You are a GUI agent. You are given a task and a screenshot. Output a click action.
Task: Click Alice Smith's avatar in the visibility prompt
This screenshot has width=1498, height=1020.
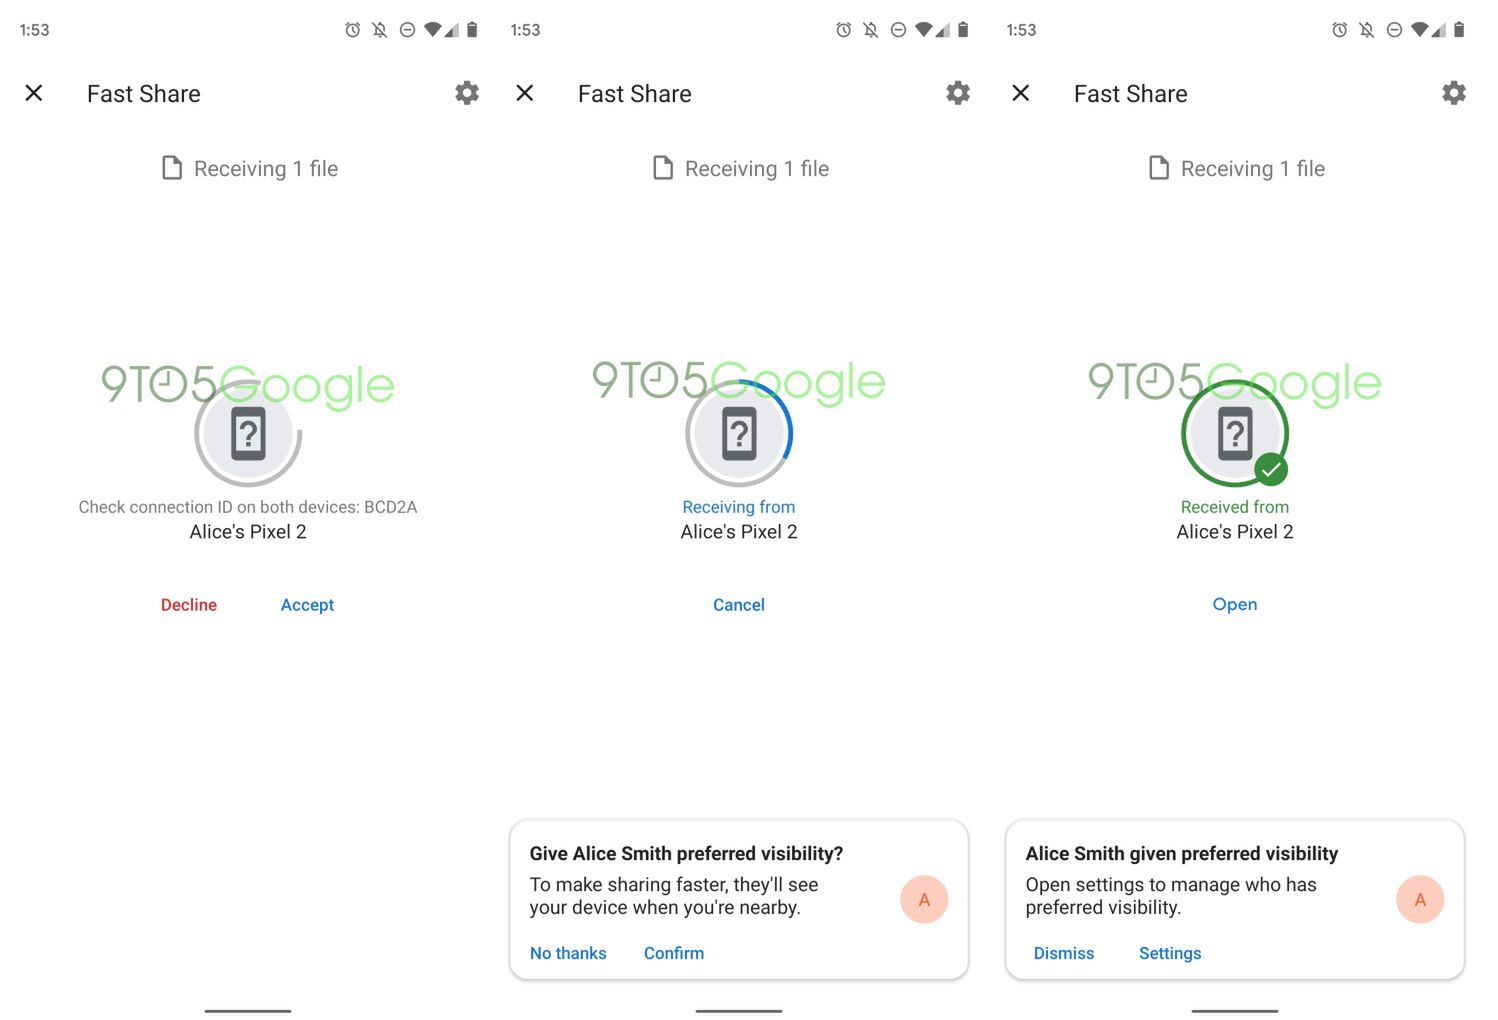coord(923,899)
